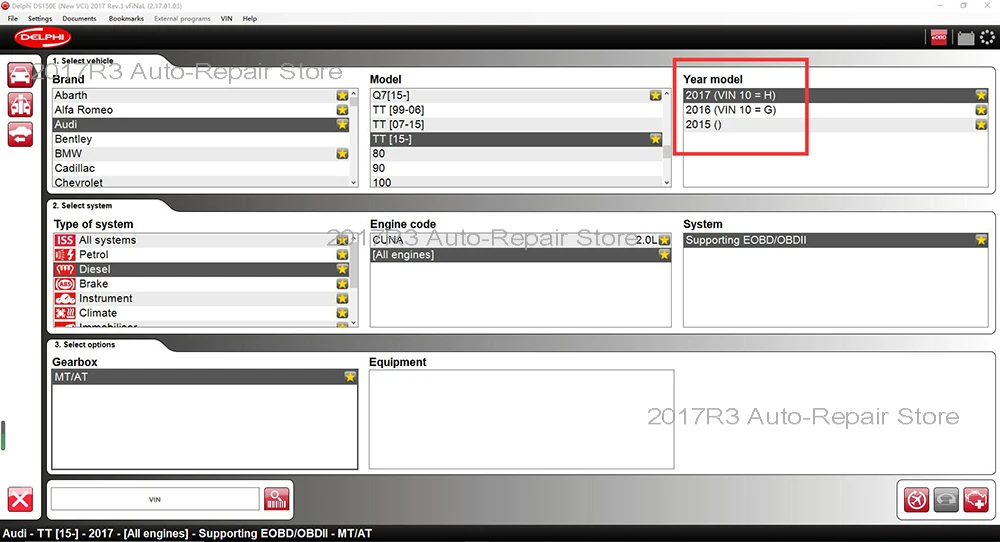Select the [All engines] row
Viewport: 1000px width, 542px height.
520,254
